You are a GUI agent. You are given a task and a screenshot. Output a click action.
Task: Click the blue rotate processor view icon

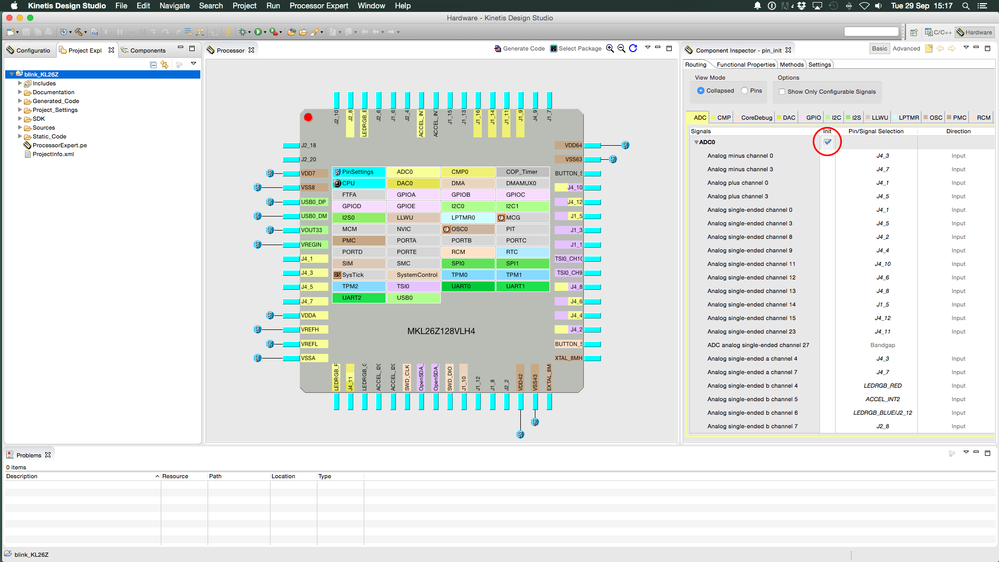633,49
